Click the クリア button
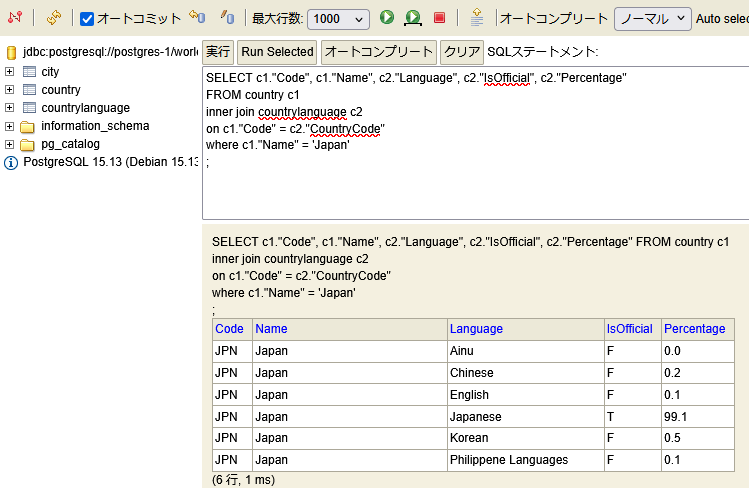 point(462,52)
